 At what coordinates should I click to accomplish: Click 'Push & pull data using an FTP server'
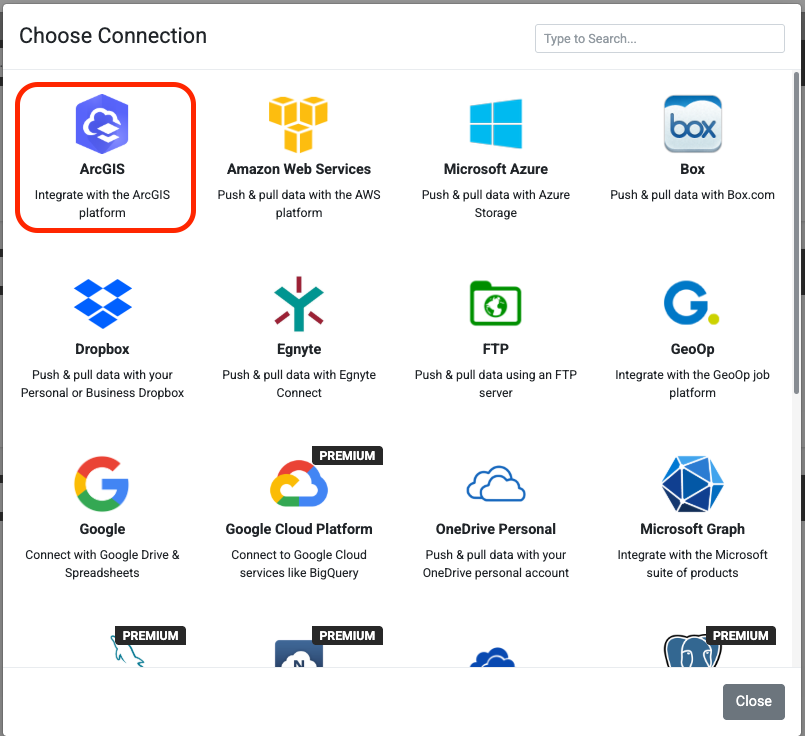(x=495, y=384)
